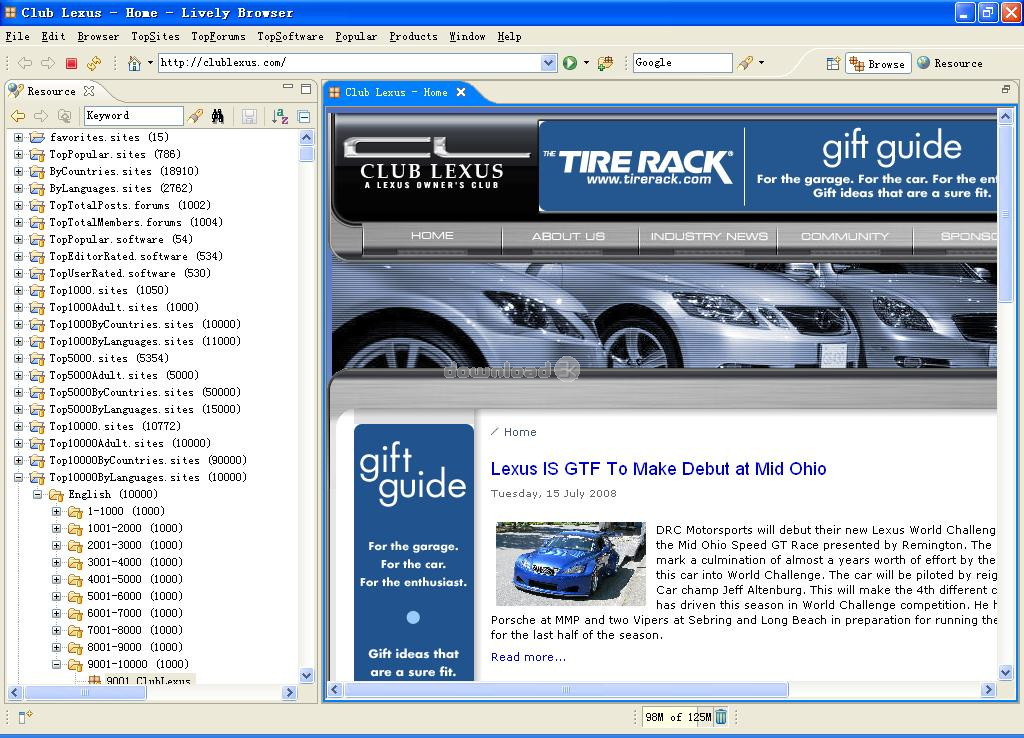Click the Keyword field in Resource panel
Image resolution: width=1024 pixels, height=738 pixels.
tap(133, 116)
